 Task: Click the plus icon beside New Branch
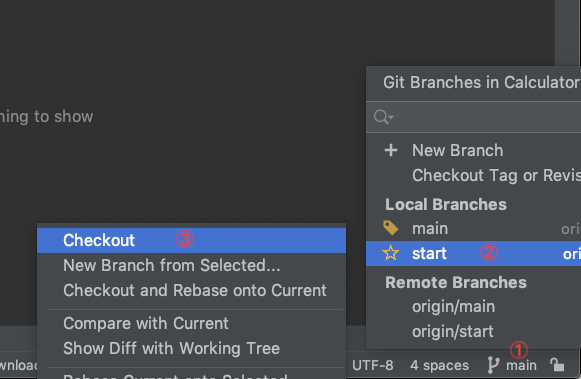[391, 150]
